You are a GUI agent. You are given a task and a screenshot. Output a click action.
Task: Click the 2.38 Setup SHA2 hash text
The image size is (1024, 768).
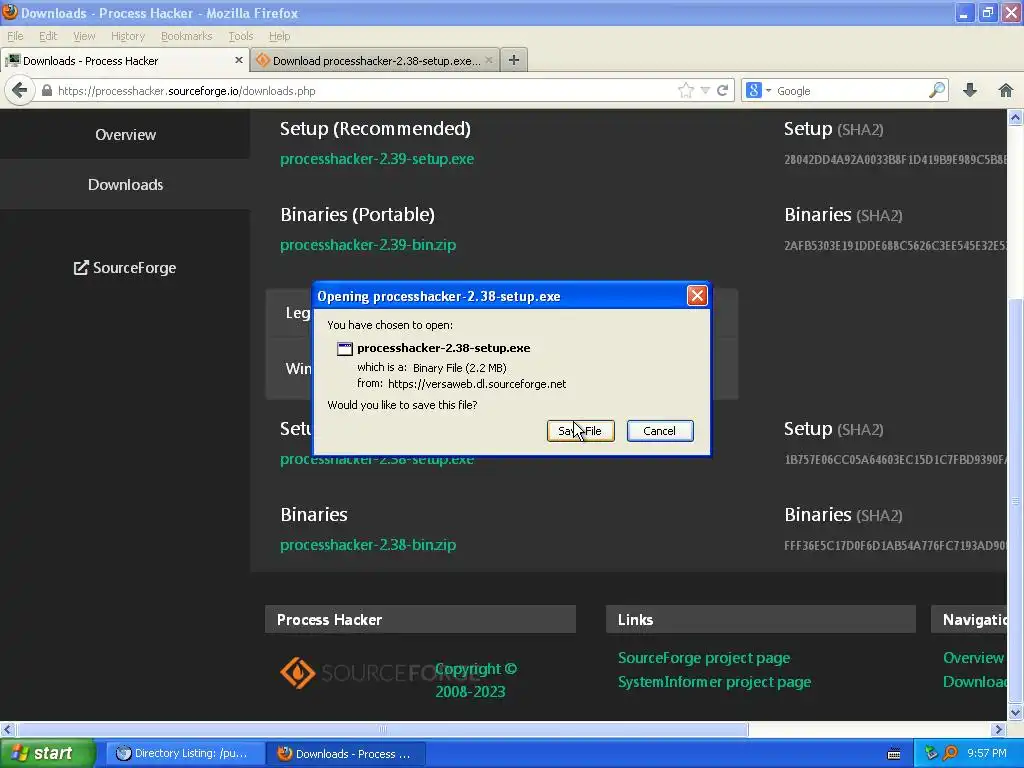895,460
